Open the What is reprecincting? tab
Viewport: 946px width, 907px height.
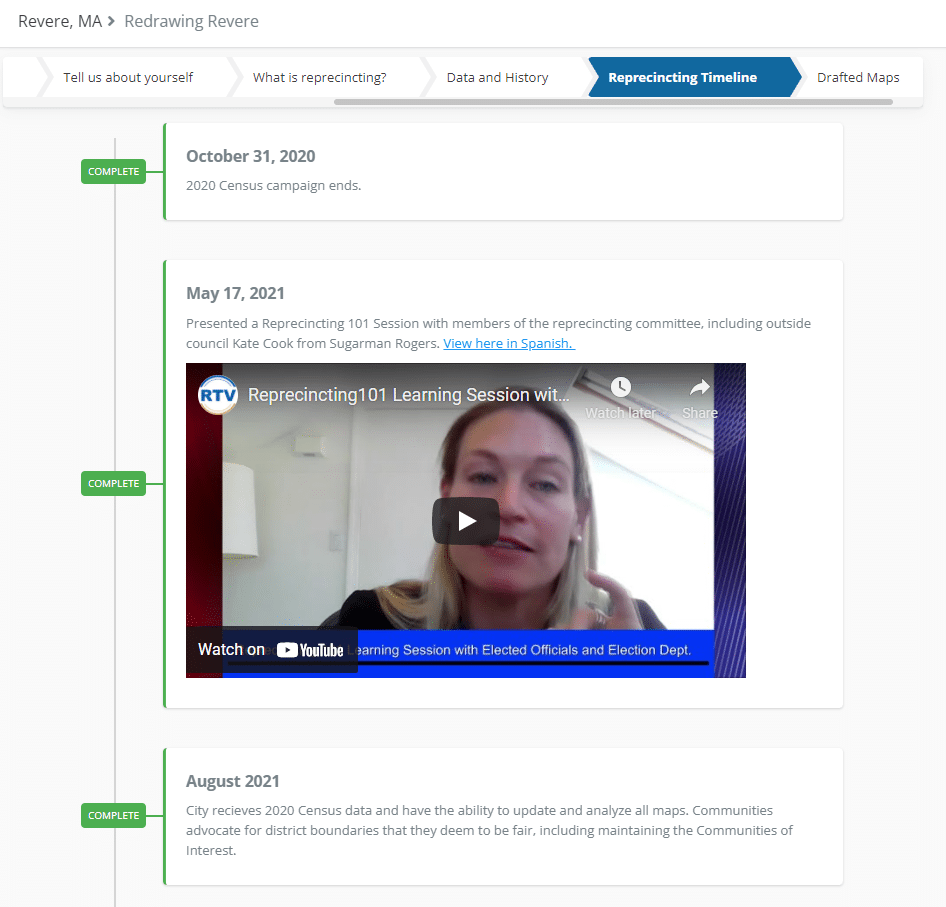pos(319,77)
